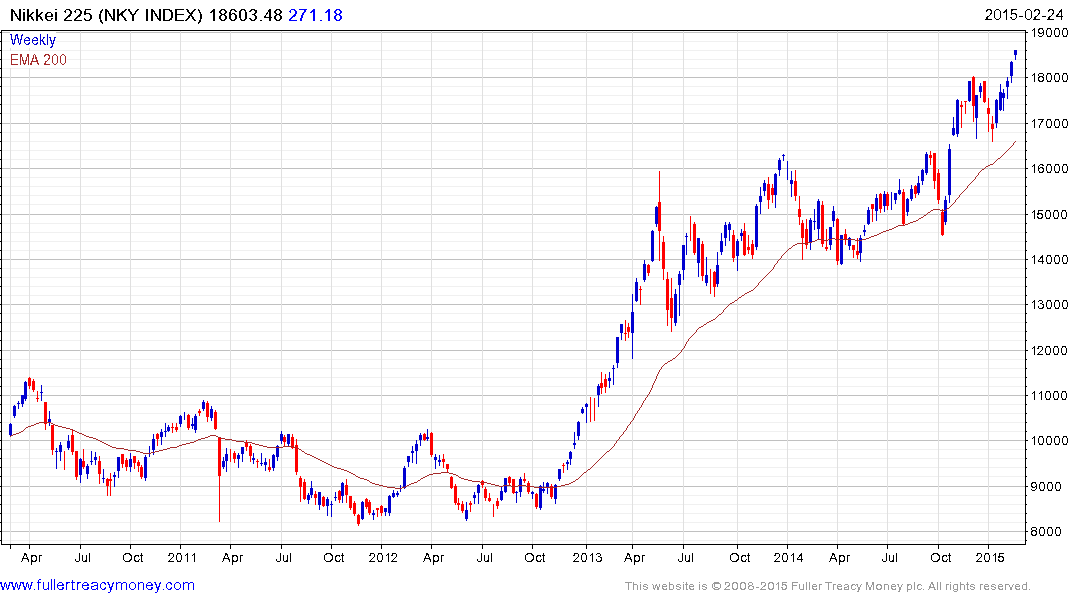The height and width of the screenshot is (600, 1075).
Task: Click the 18000 y-axis label
Action: click(1050, 78)
